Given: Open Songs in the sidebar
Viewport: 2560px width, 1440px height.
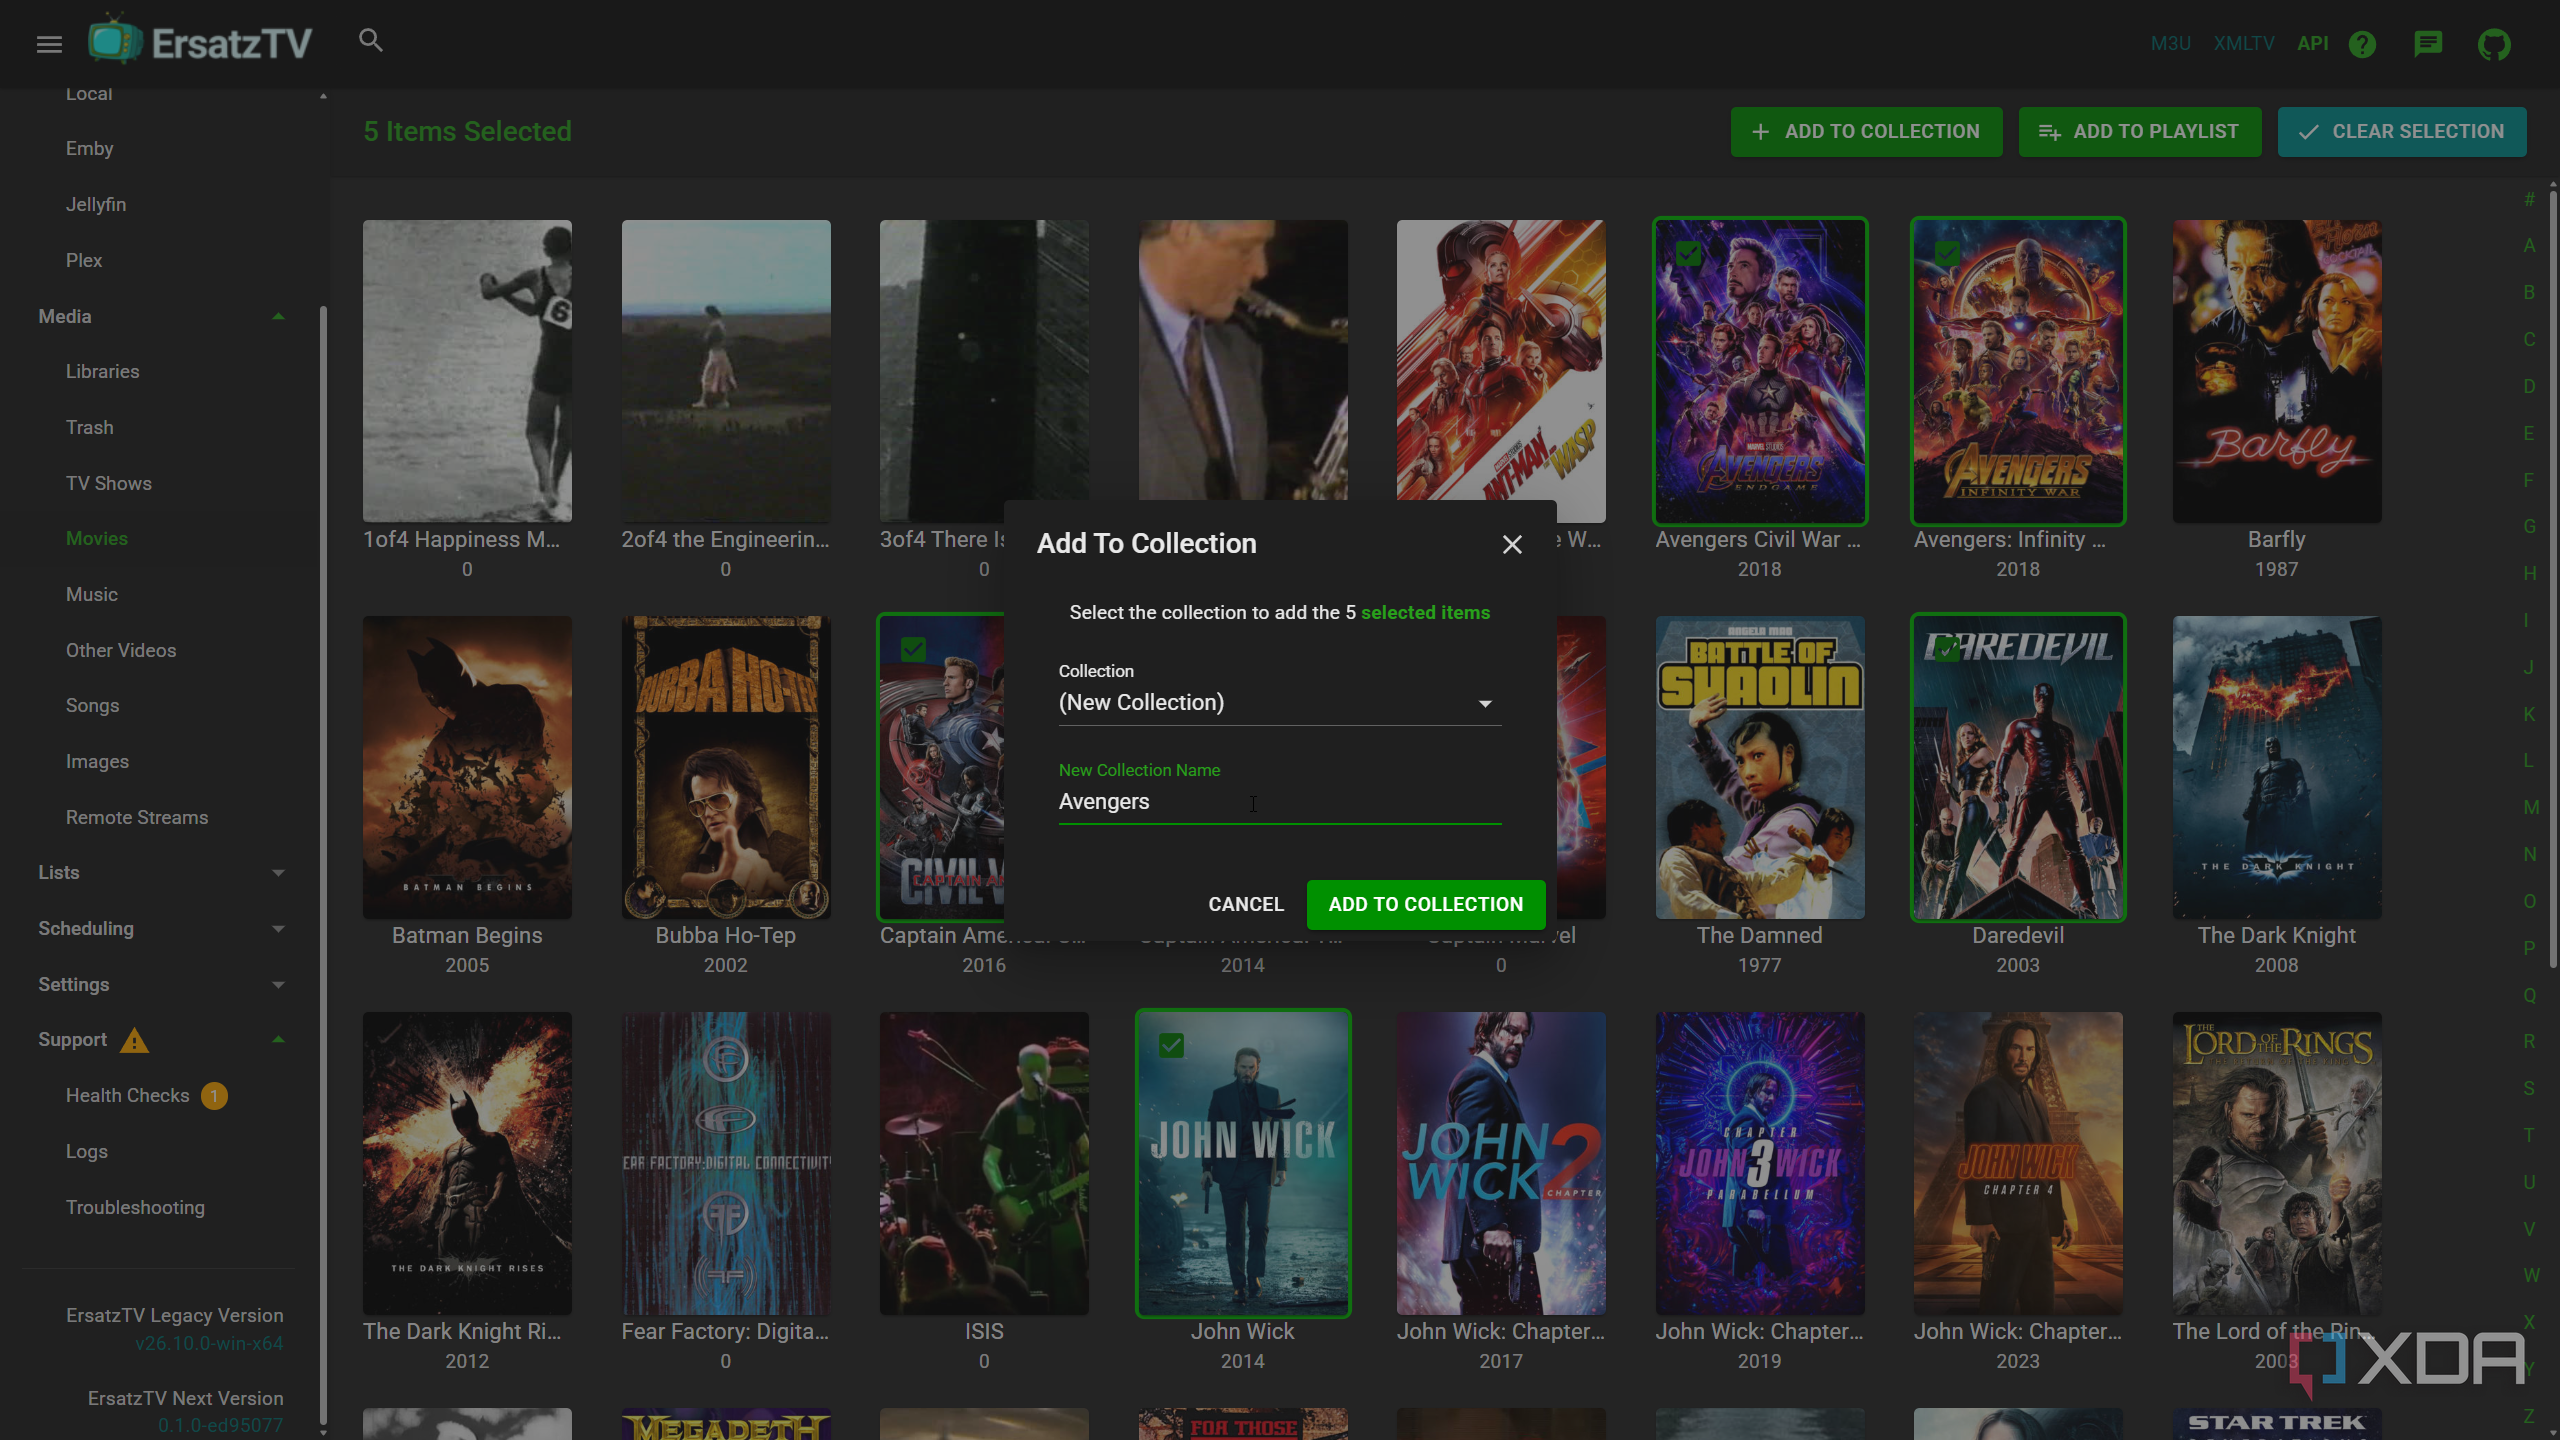Looking at the screenshot, I should click(93, 706).
